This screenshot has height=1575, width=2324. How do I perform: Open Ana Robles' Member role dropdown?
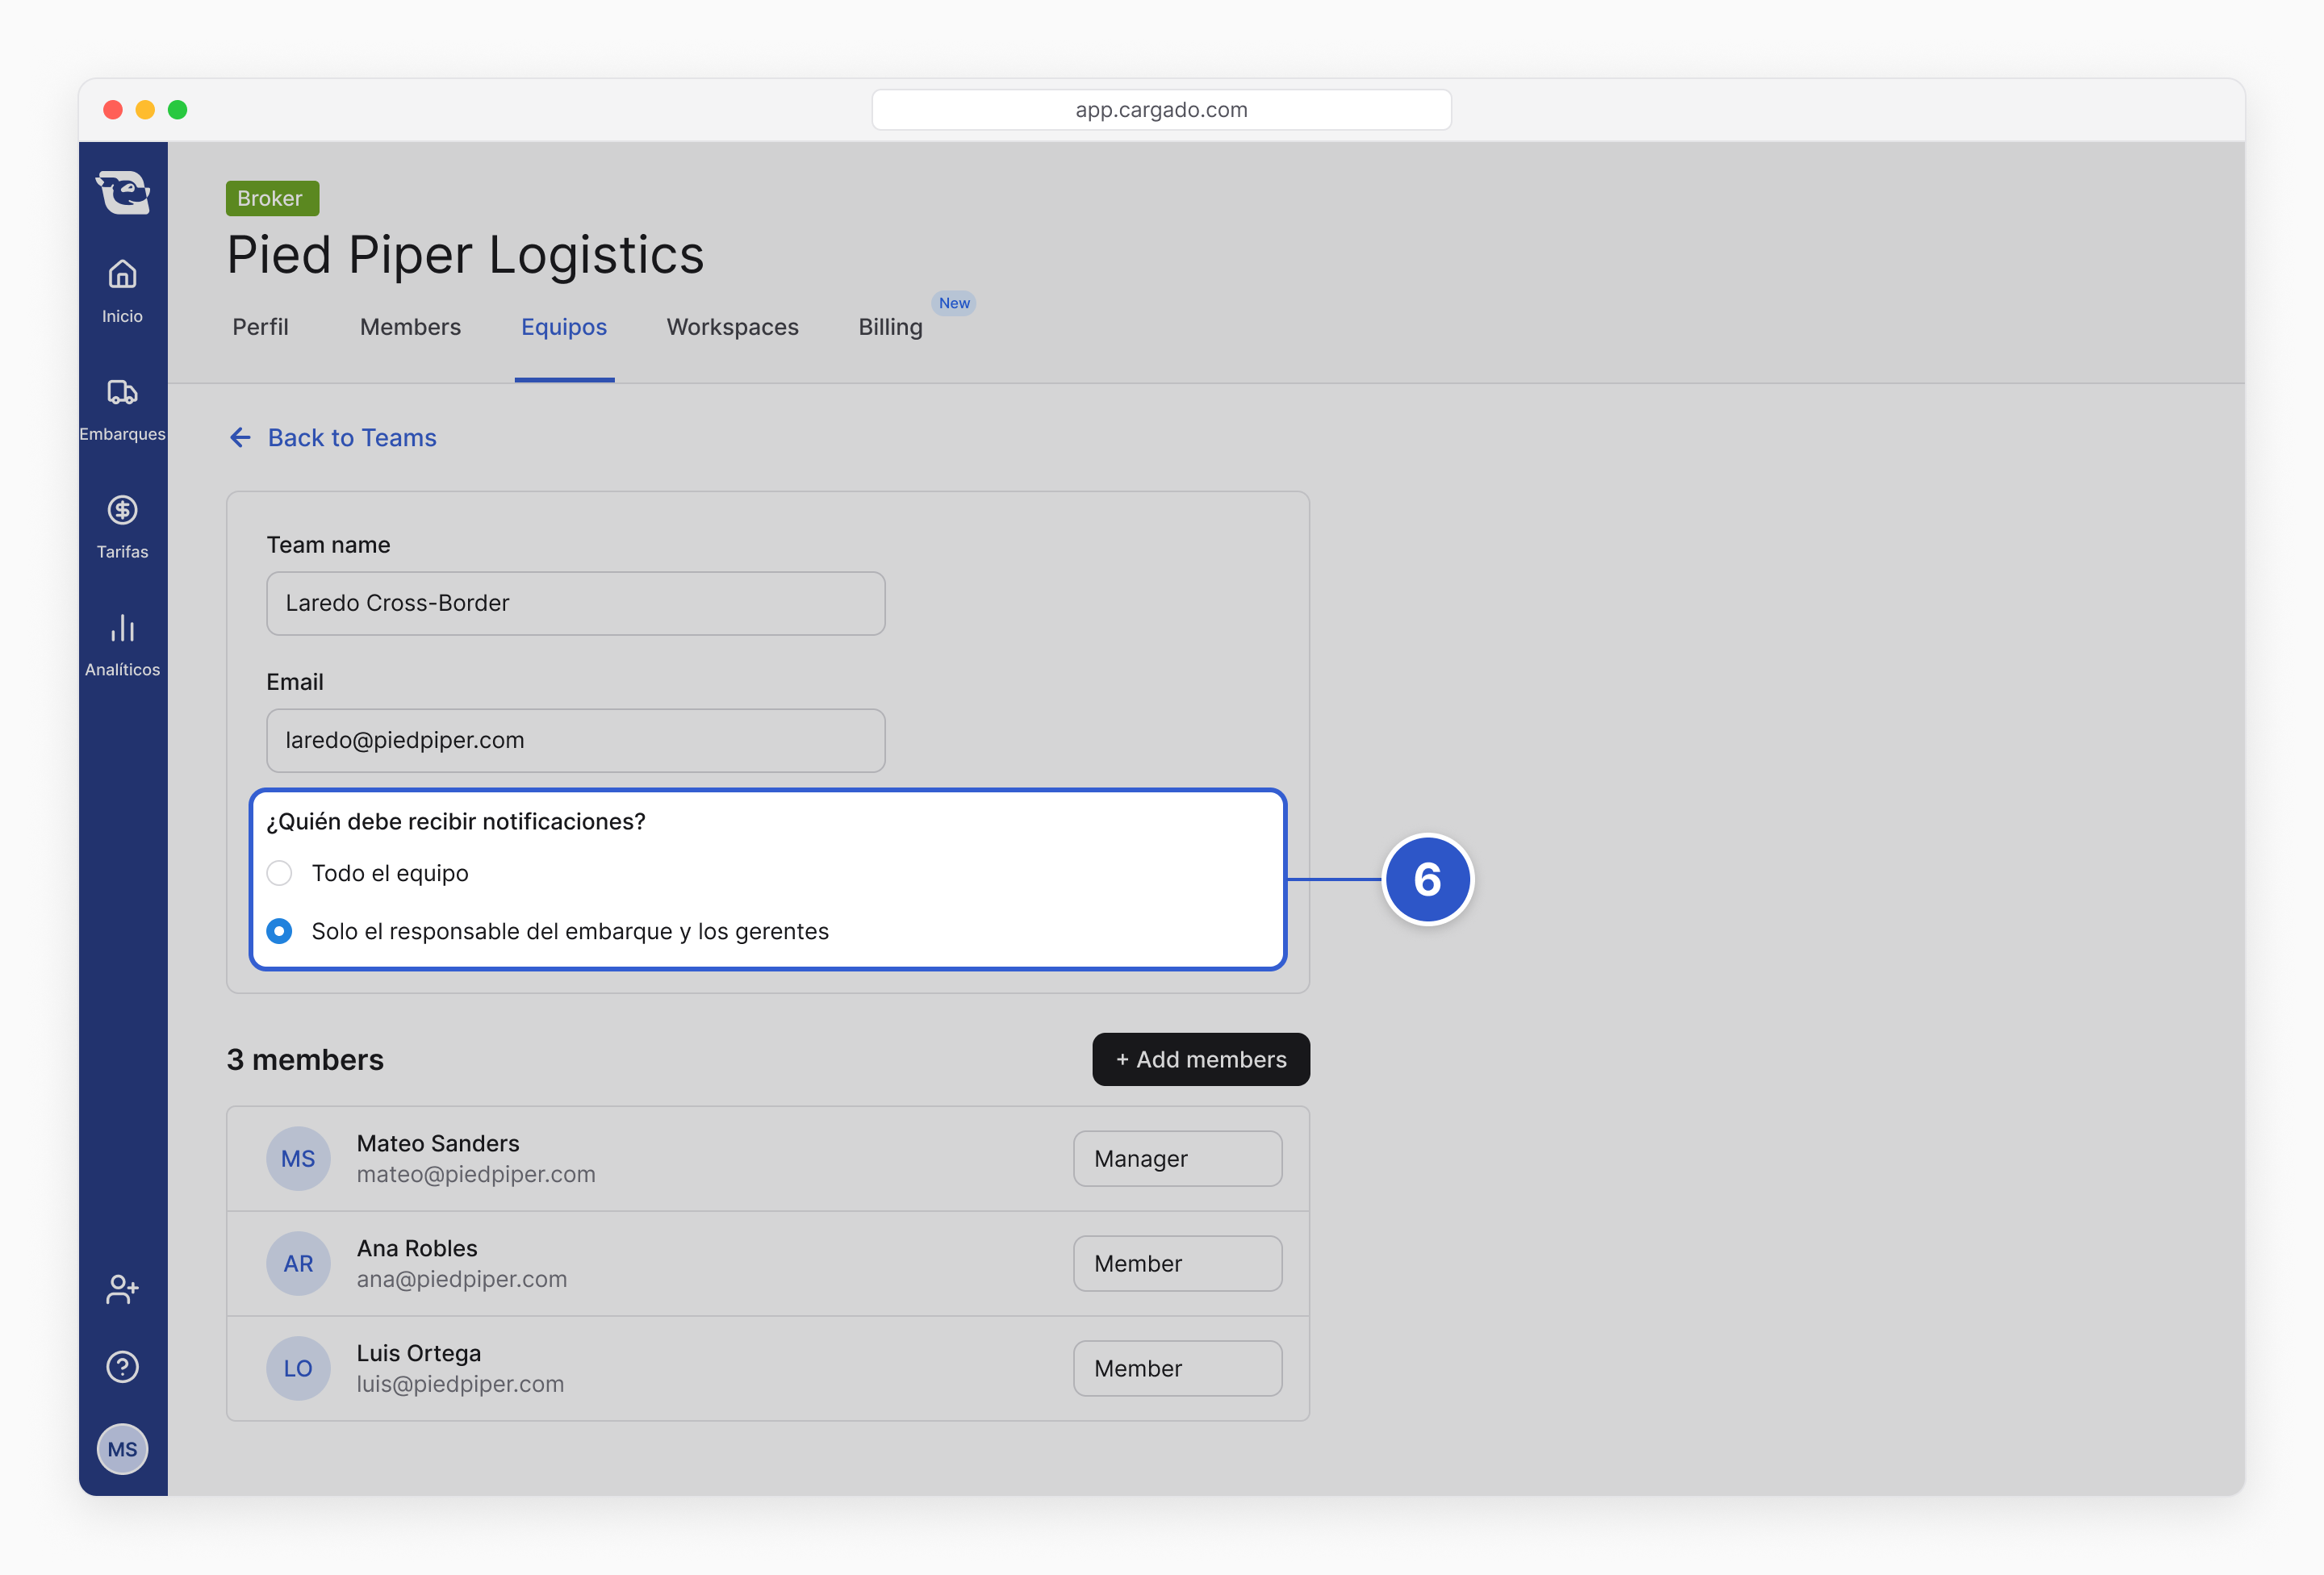pyautogui.click(x=1177, y=1263)
